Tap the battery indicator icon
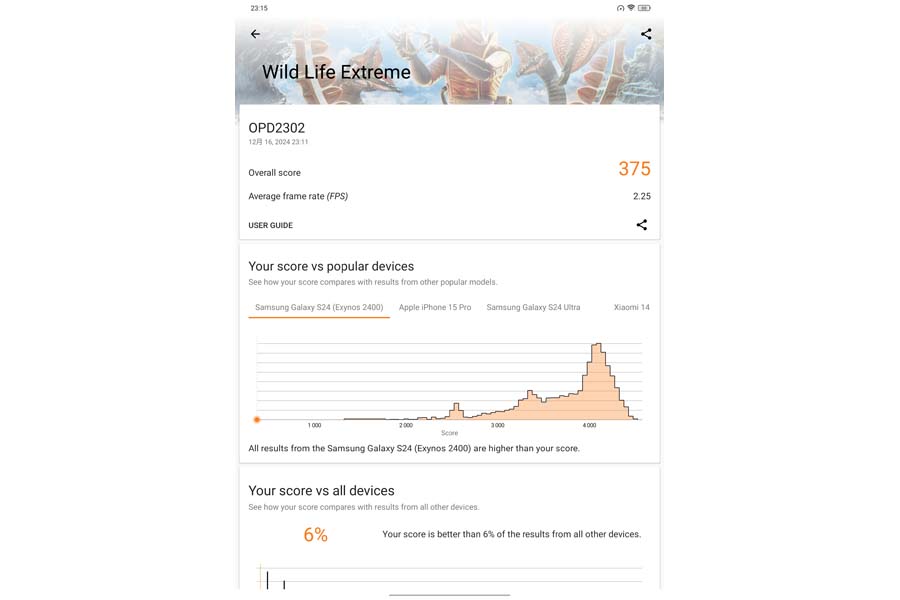900x600 pixels. (x=644, y=8)
